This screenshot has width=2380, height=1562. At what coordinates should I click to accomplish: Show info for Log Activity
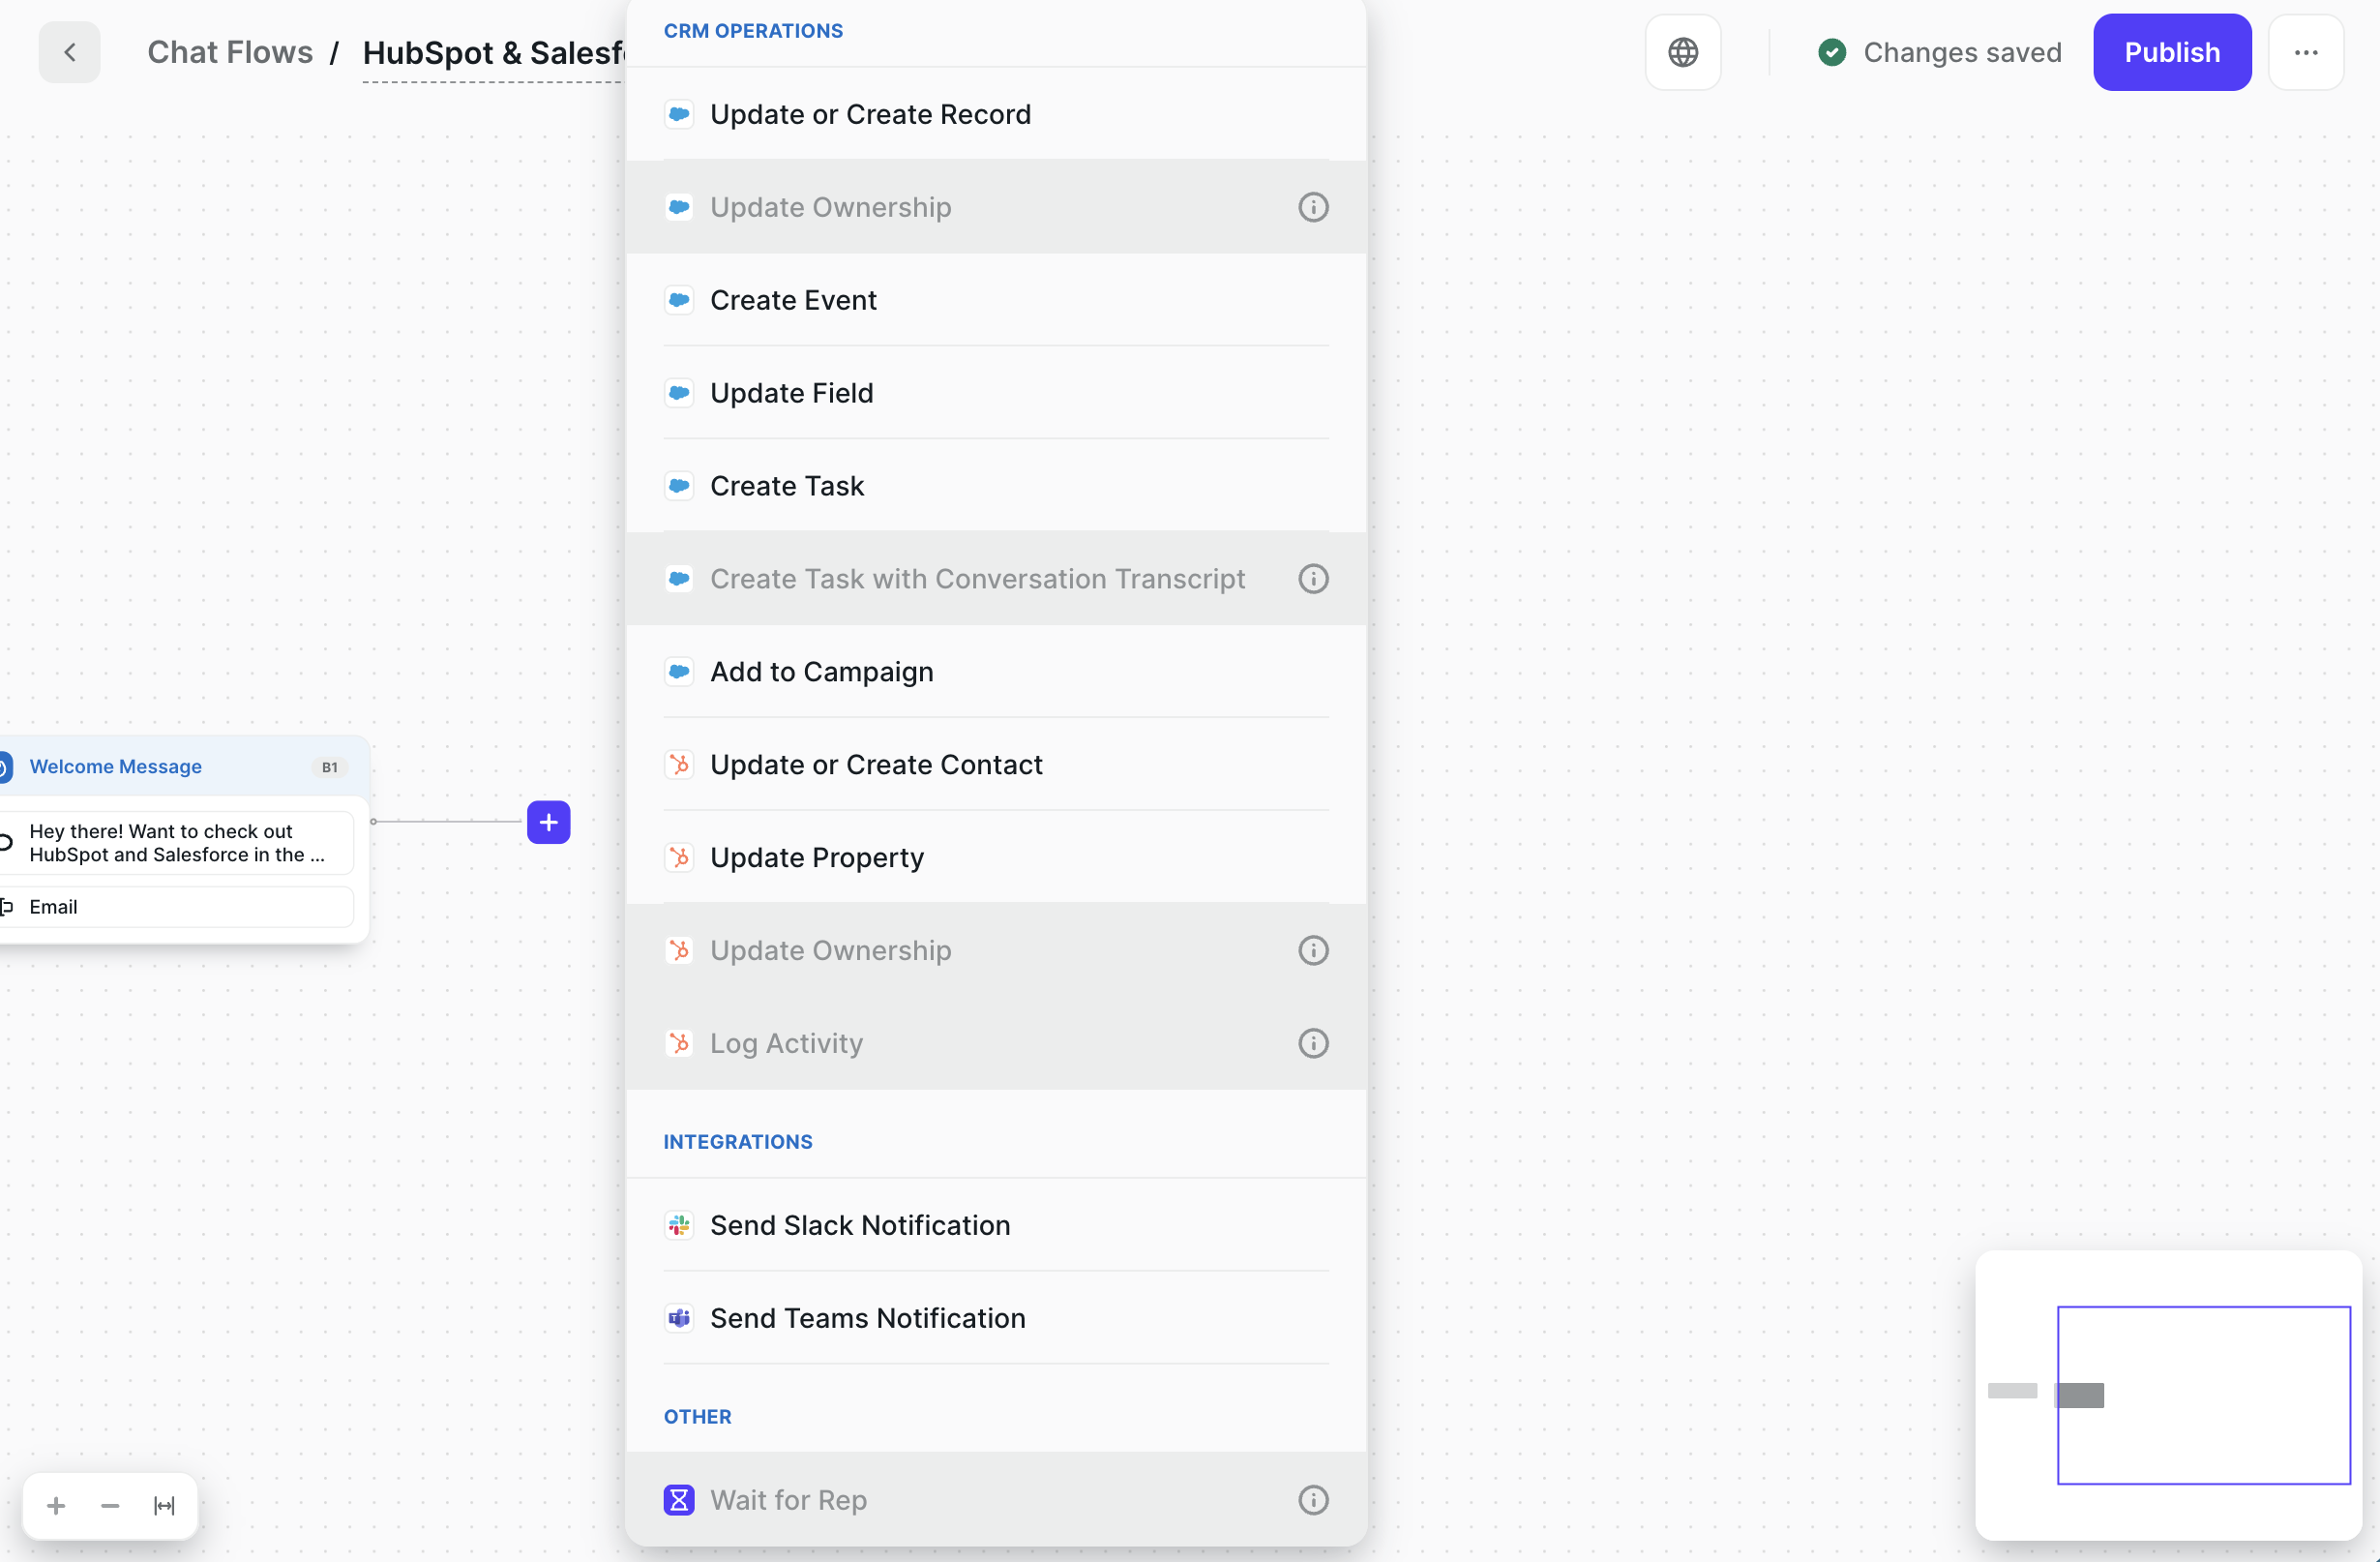coord(1313,1043)
